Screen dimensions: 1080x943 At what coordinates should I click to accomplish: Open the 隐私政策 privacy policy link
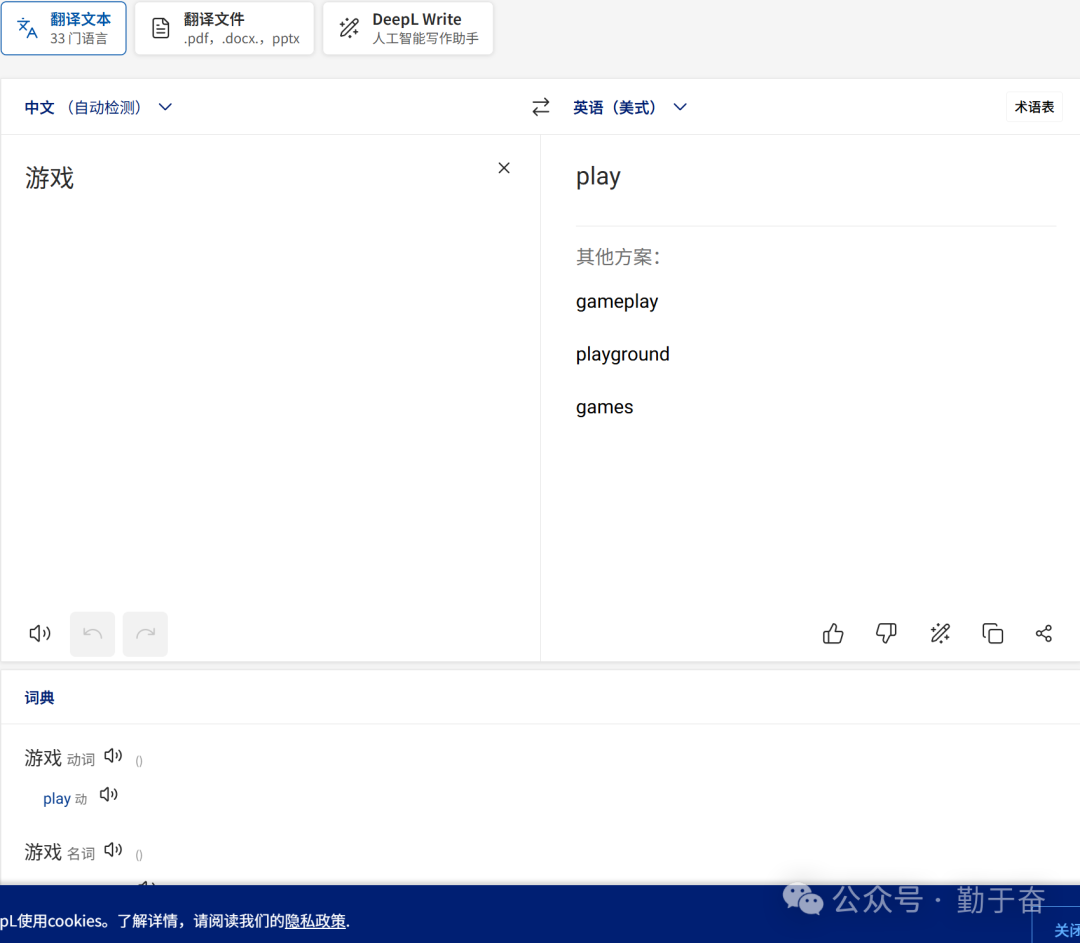click(315, 921)
